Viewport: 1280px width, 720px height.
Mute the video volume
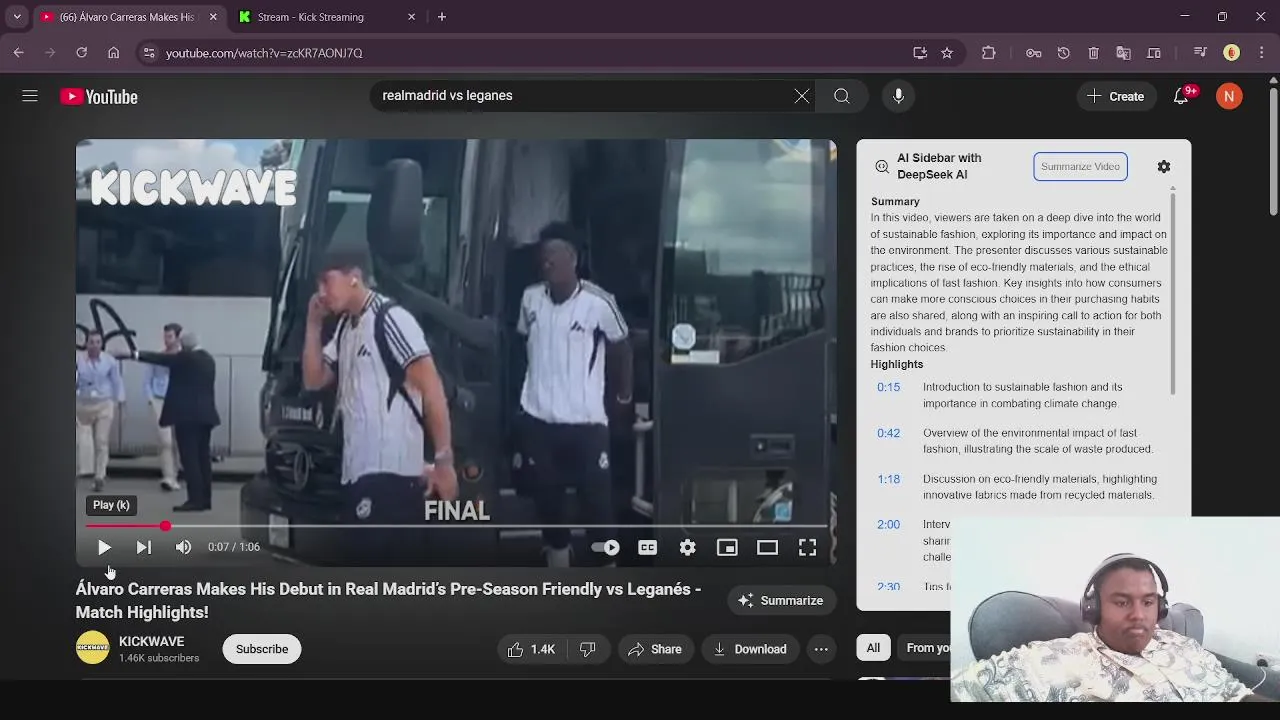pos(183,547)
